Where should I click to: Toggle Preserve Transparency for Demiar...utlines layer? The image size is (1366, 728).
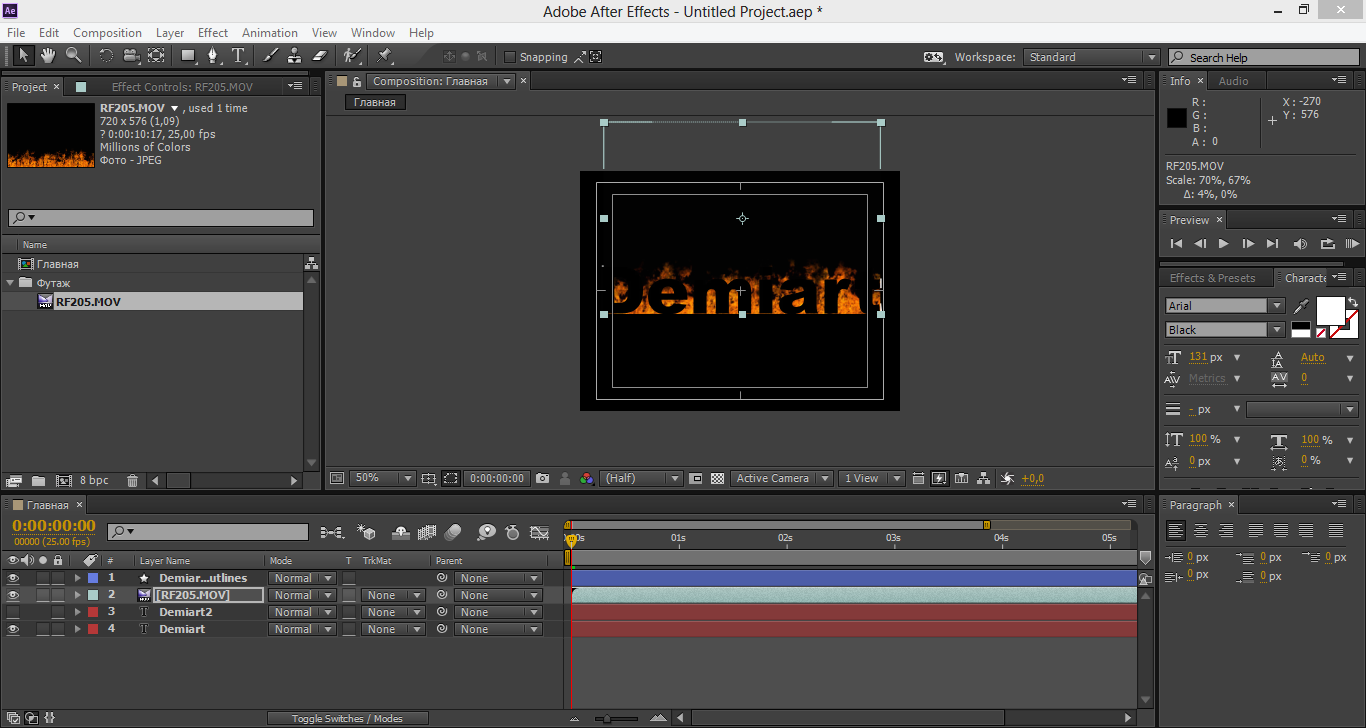click(x=349, y=578)
